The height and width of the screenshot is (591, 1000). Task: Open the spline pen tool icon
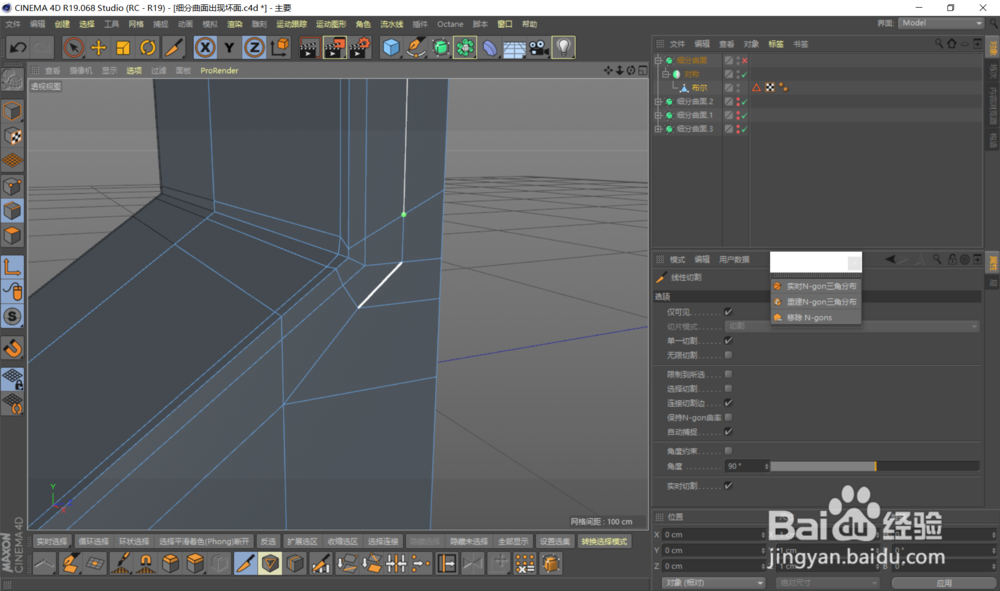pos(416,48)
